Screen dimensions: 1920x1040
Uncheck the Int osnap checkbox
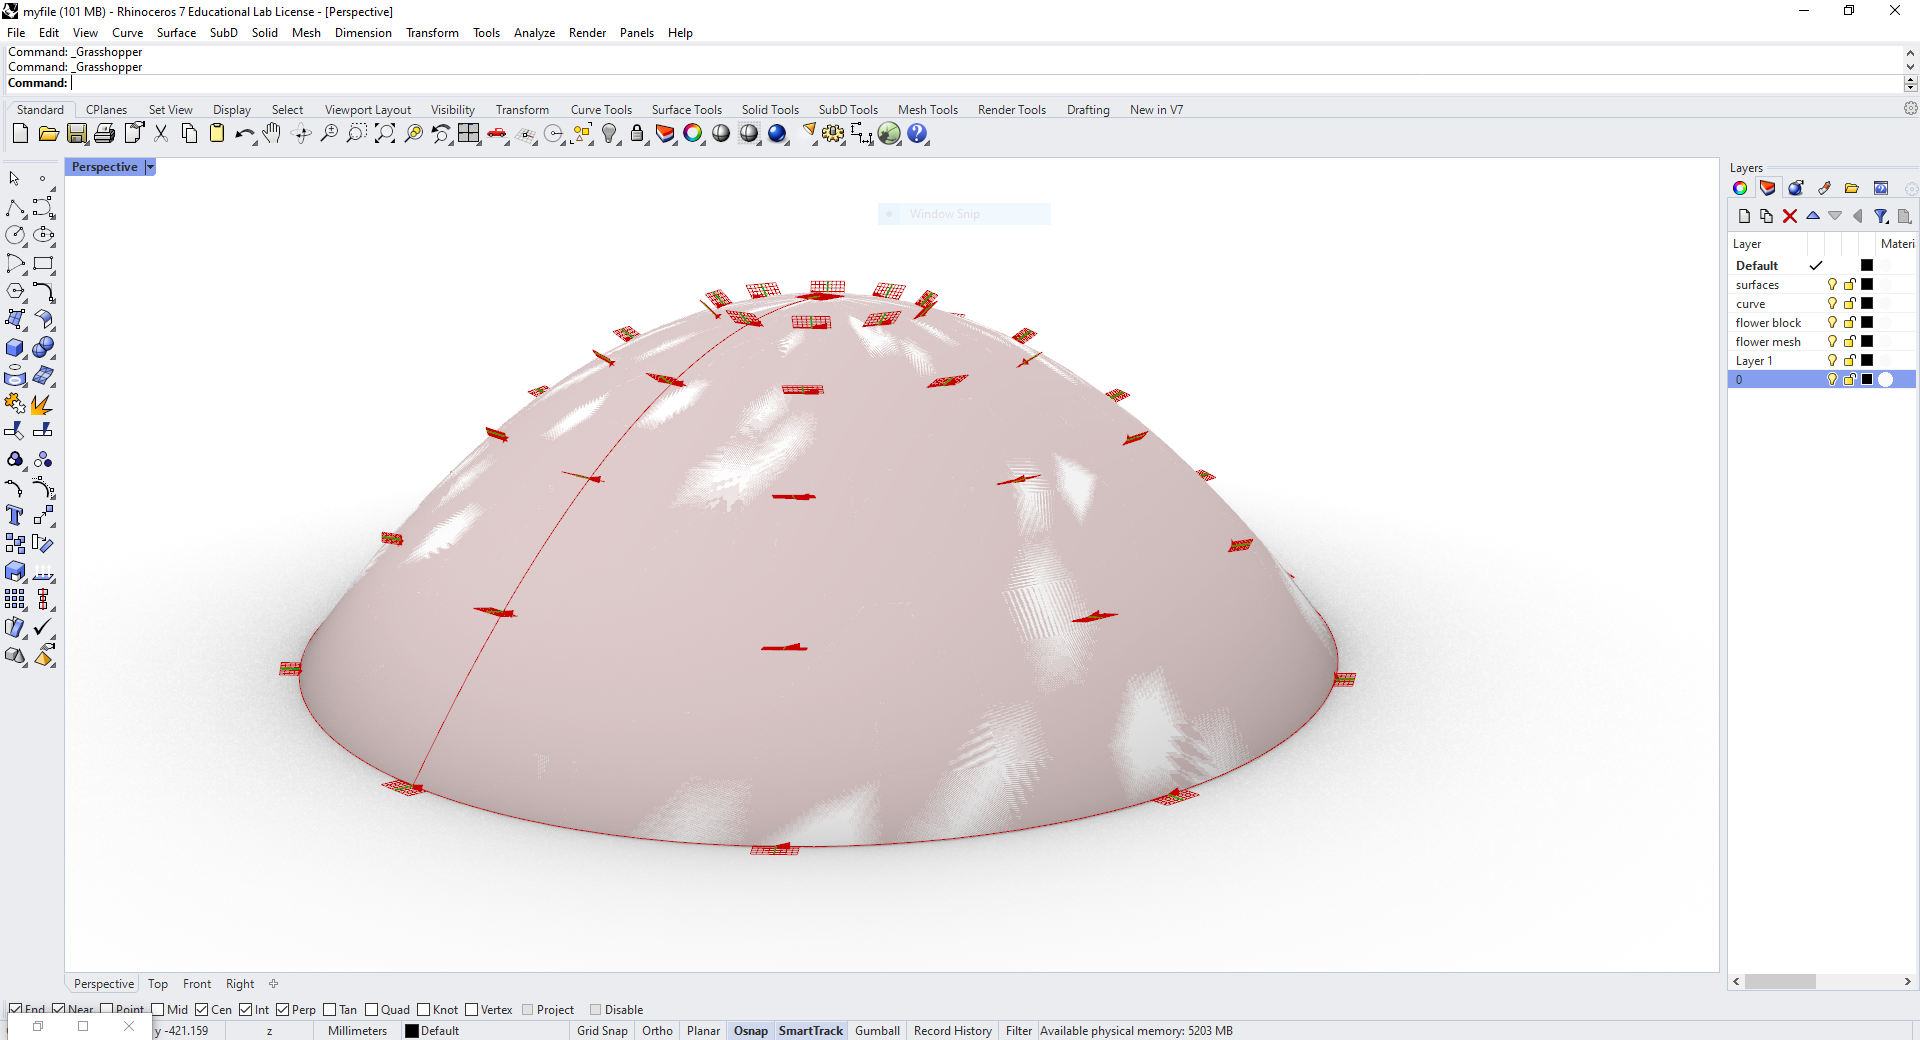[x=246, y=1010]
